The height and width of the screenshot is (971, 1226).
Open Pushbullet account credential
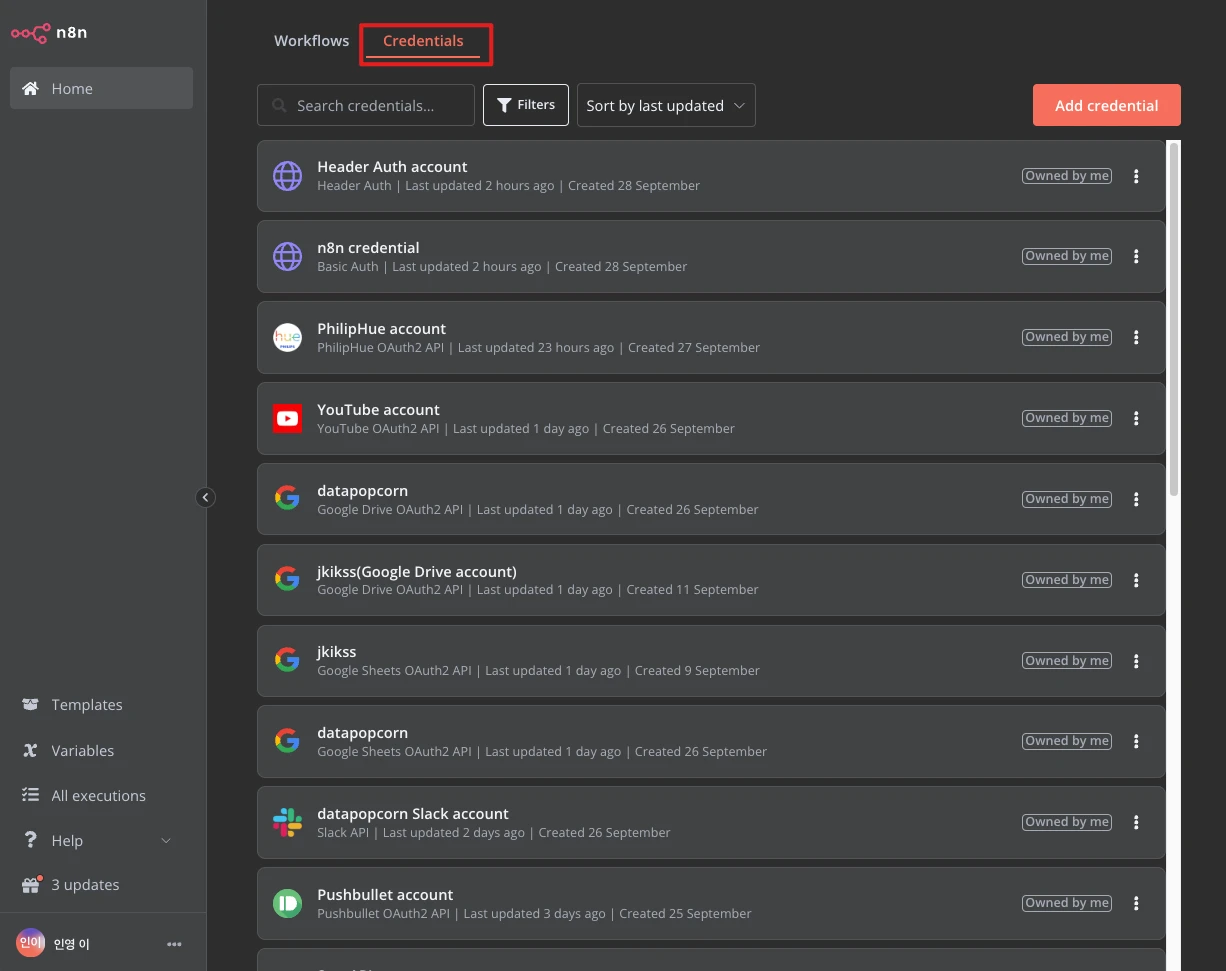pyautogui.click(x=711, y=903)
